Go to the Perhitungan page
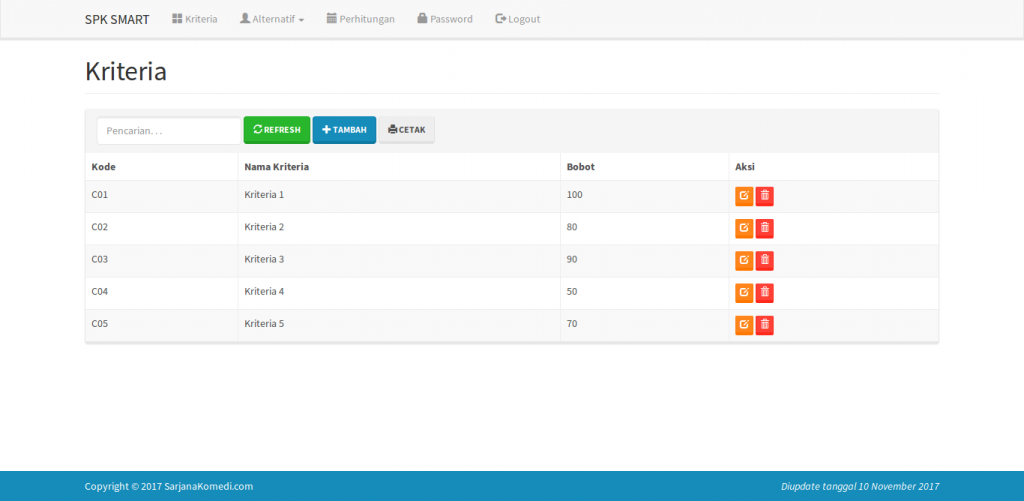1024x501 pixels. point(360,19)
